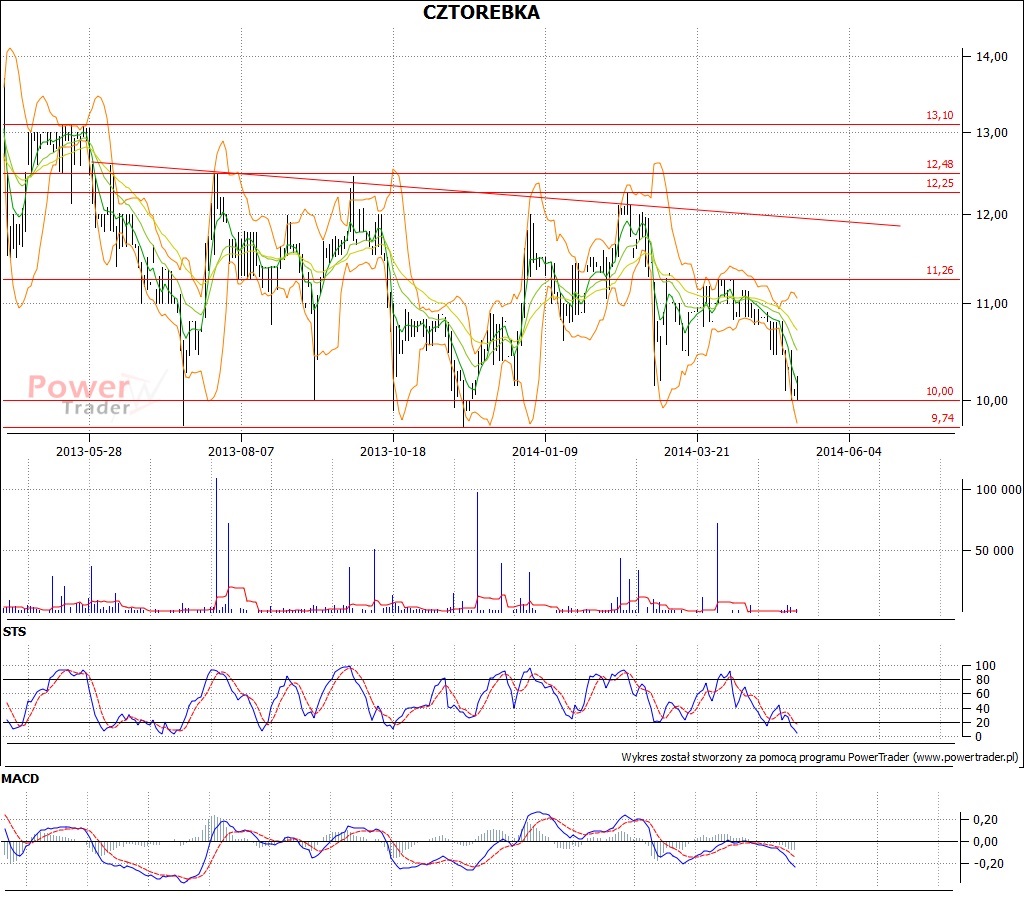Click the CZTOREBKA chart title

(481, 12)
